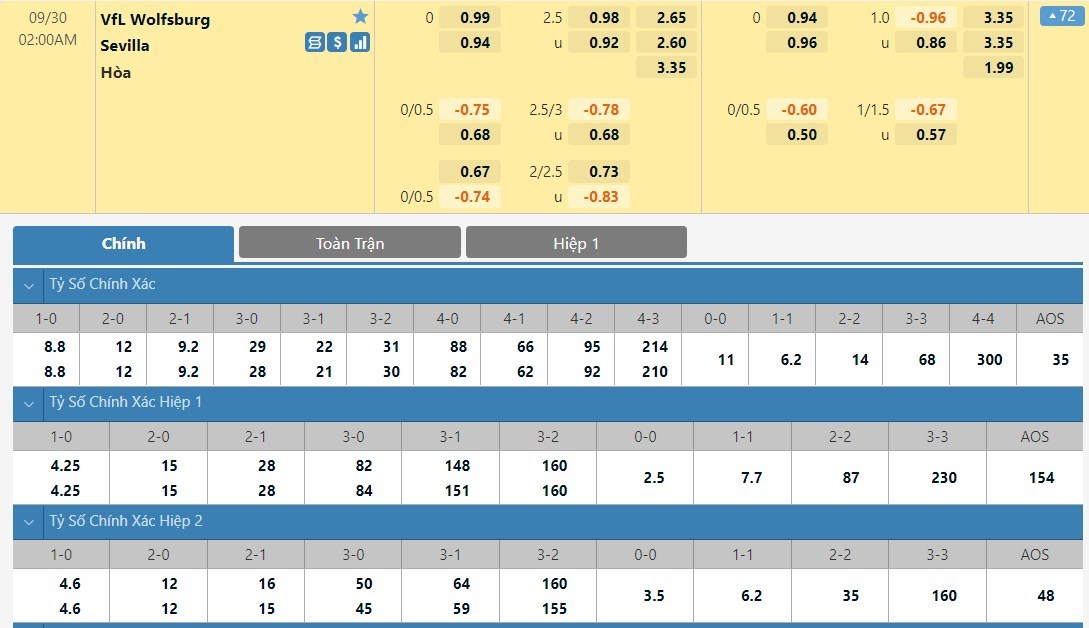Click full-match handicap odds 0.99 for Wolfsburg
The width and height of the screenshot is (1089, 628).
[475, 18]
